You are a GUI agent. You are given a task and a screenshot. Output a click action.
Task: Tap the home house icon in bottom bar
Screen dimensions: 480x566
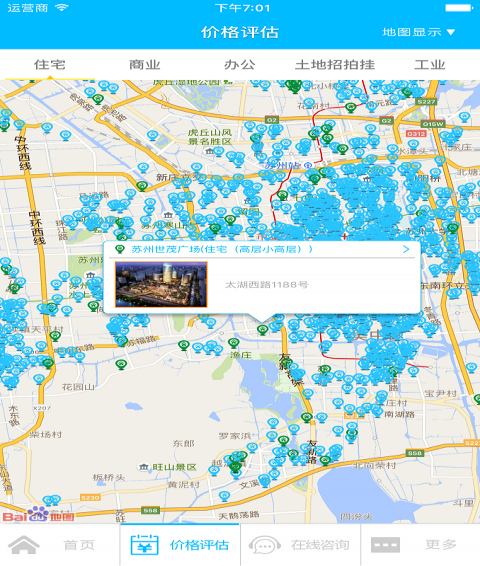coord(24,545)
